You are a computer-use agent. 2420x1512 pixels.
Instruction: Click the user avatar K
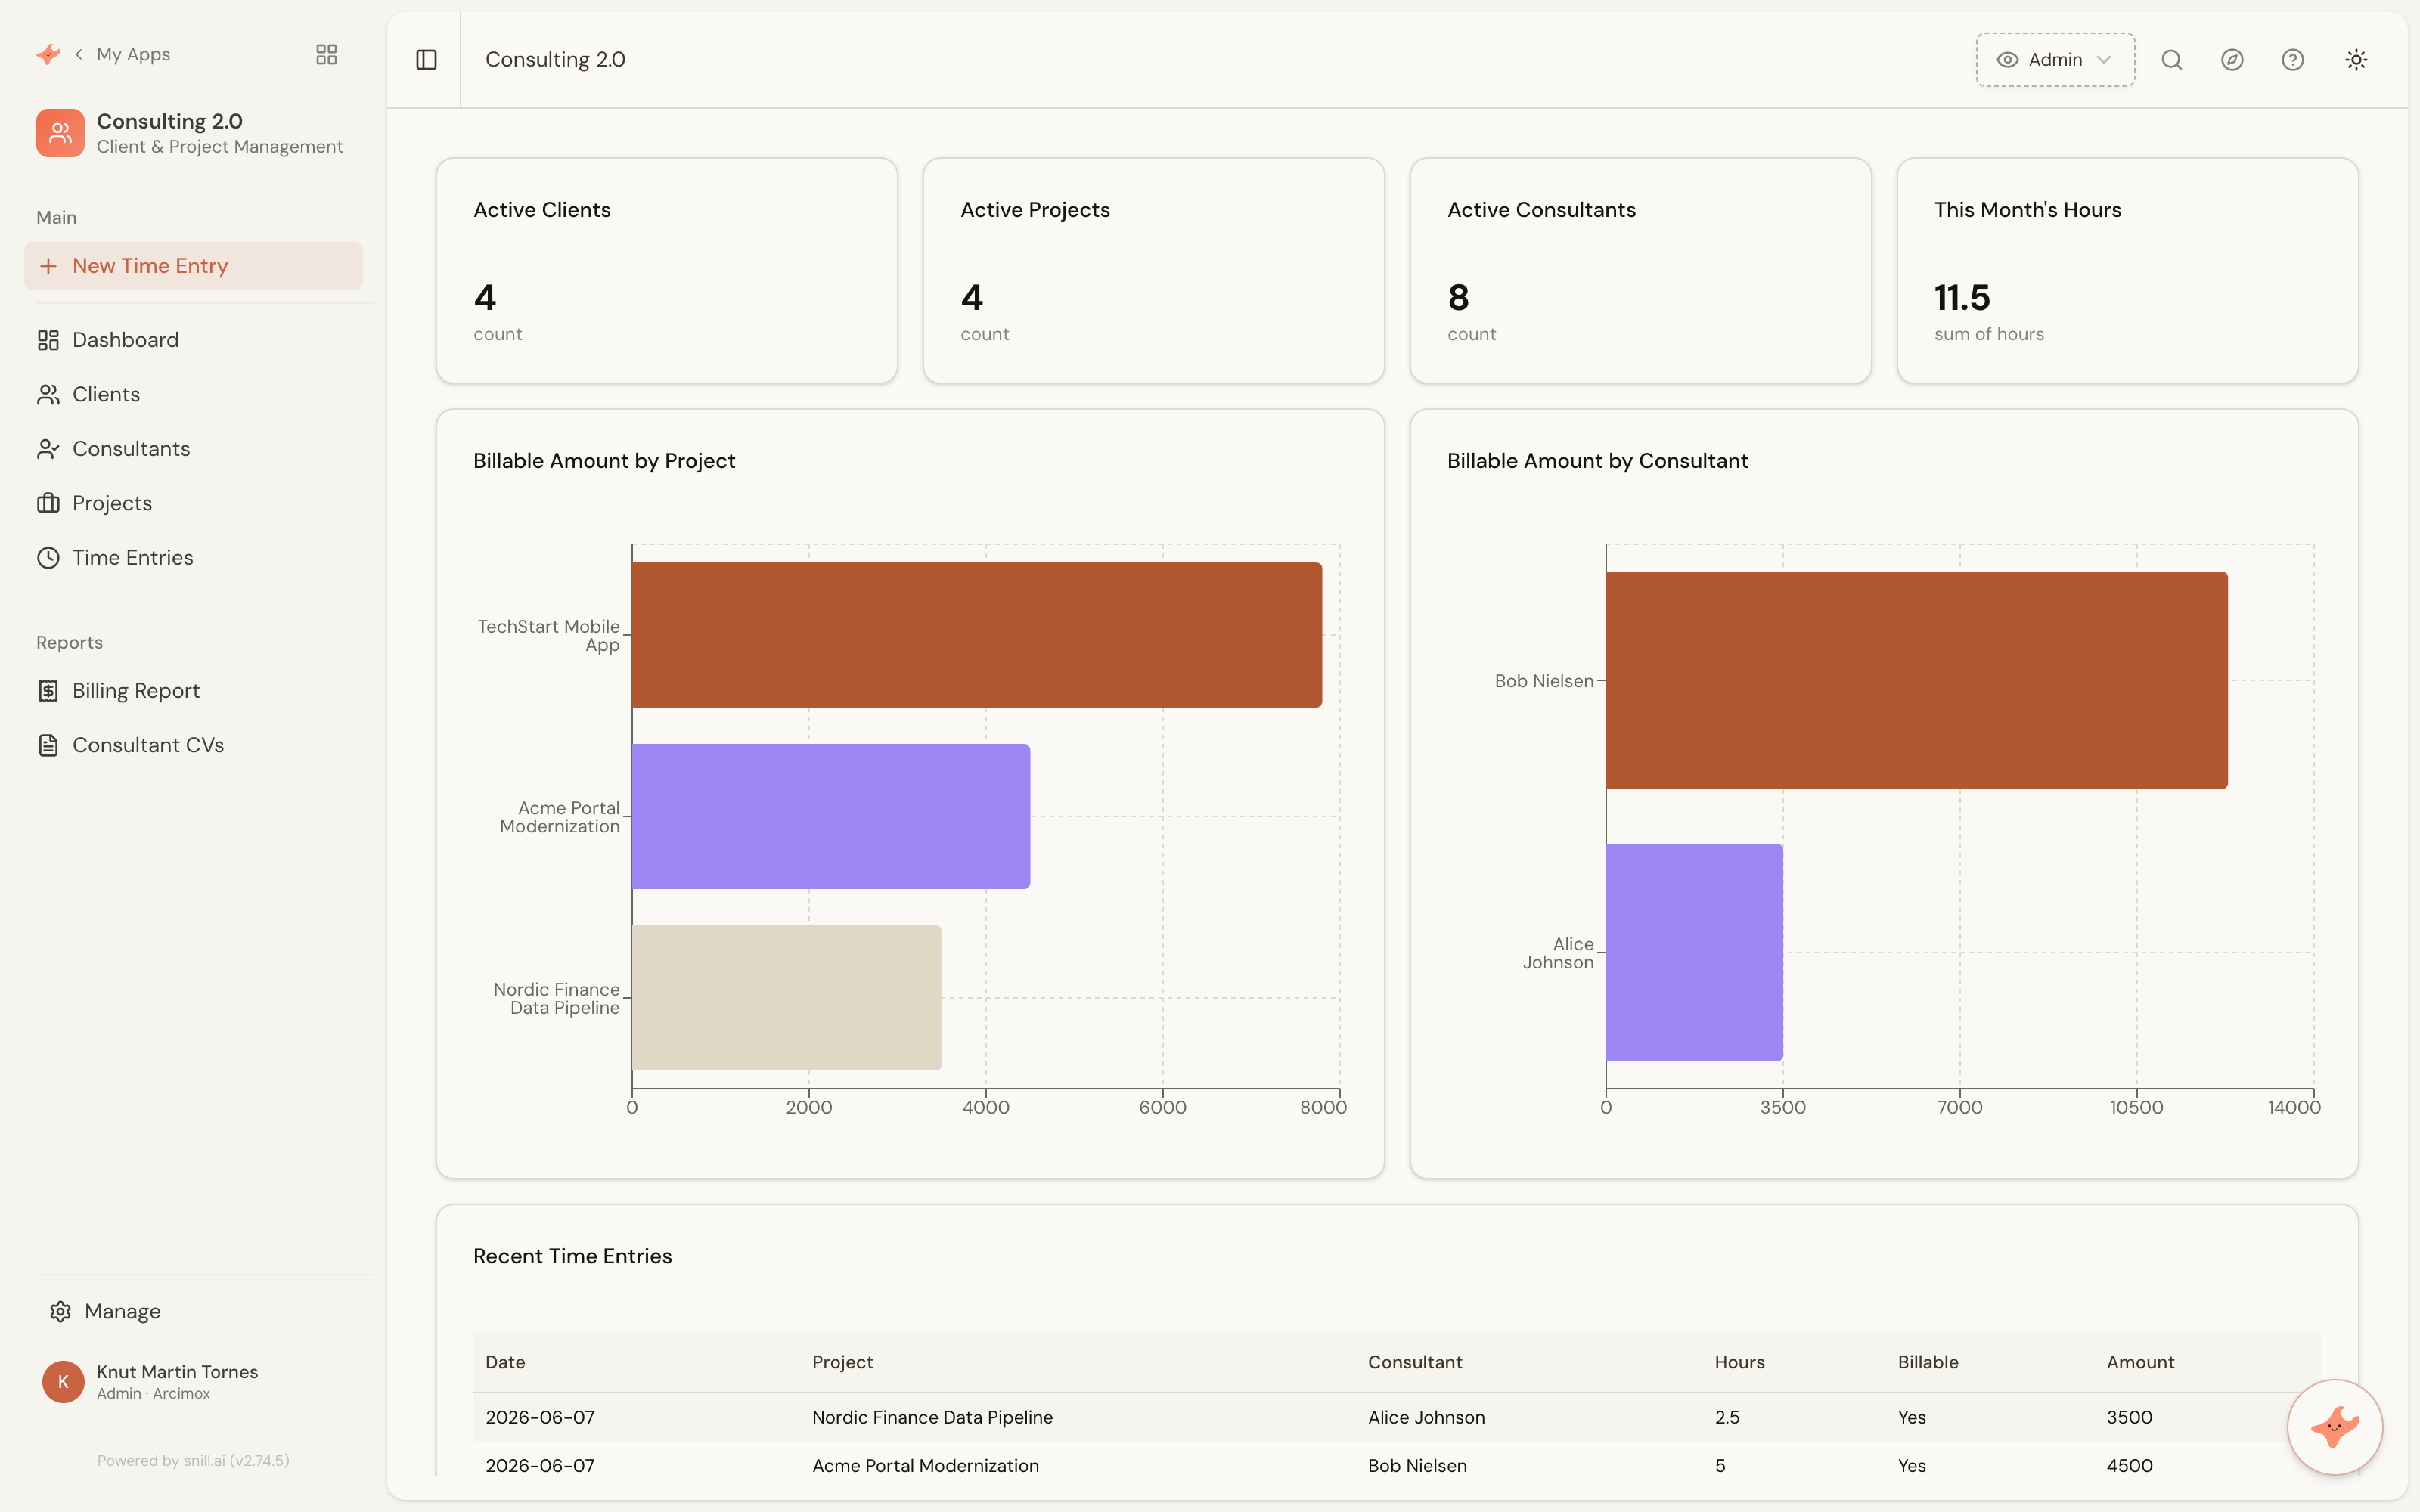[x=63, y=1382]
